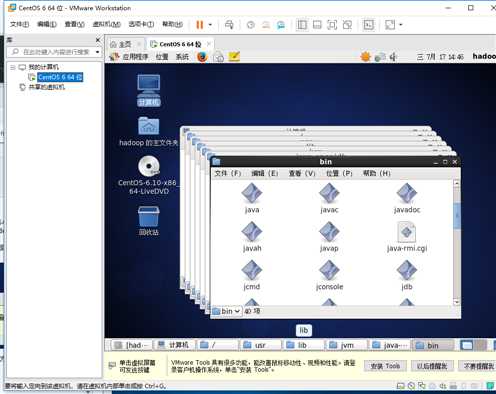Screen dimensions: 496x394
Task: Select the javadoc file icon
Action: (x=407, y=198)
